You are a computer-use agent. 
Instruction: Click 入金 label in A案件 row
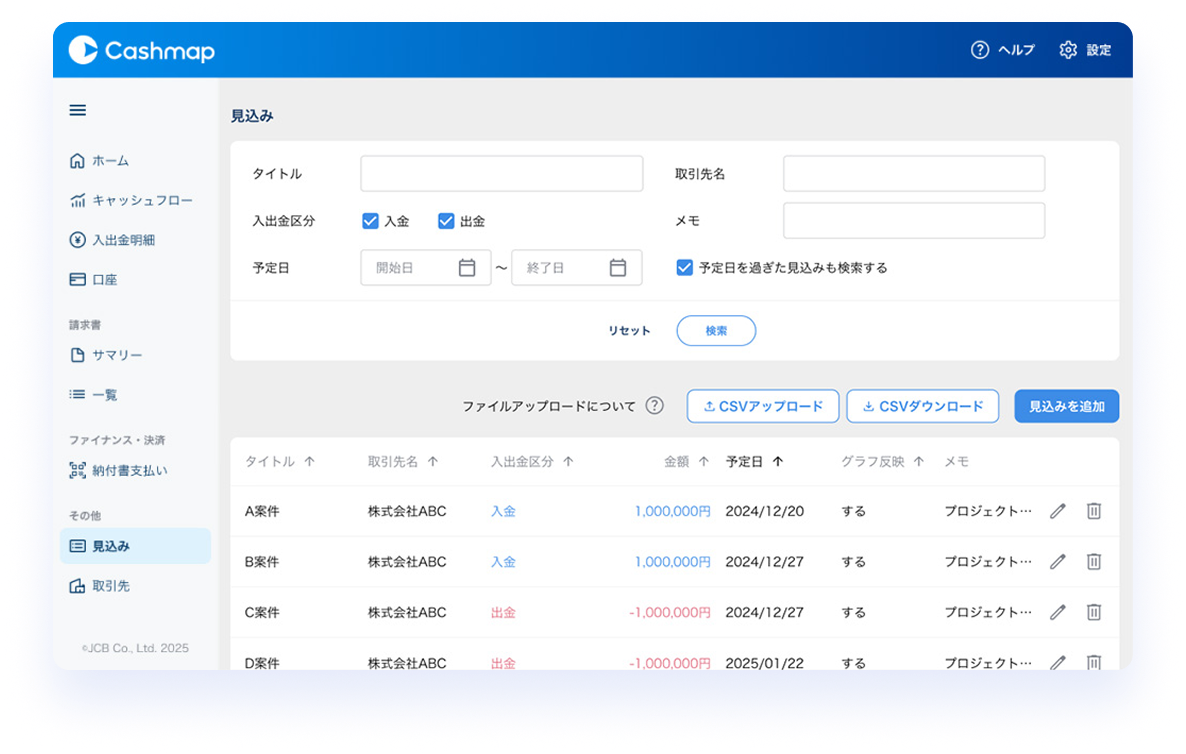pyautogui.click(x=503, y=511)
